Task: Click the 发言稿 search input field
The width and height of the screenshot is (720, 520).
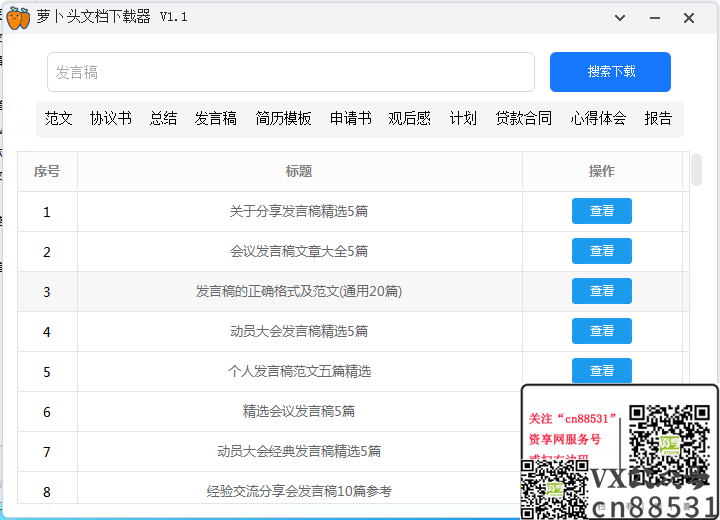Action: [x=290, y=72]
